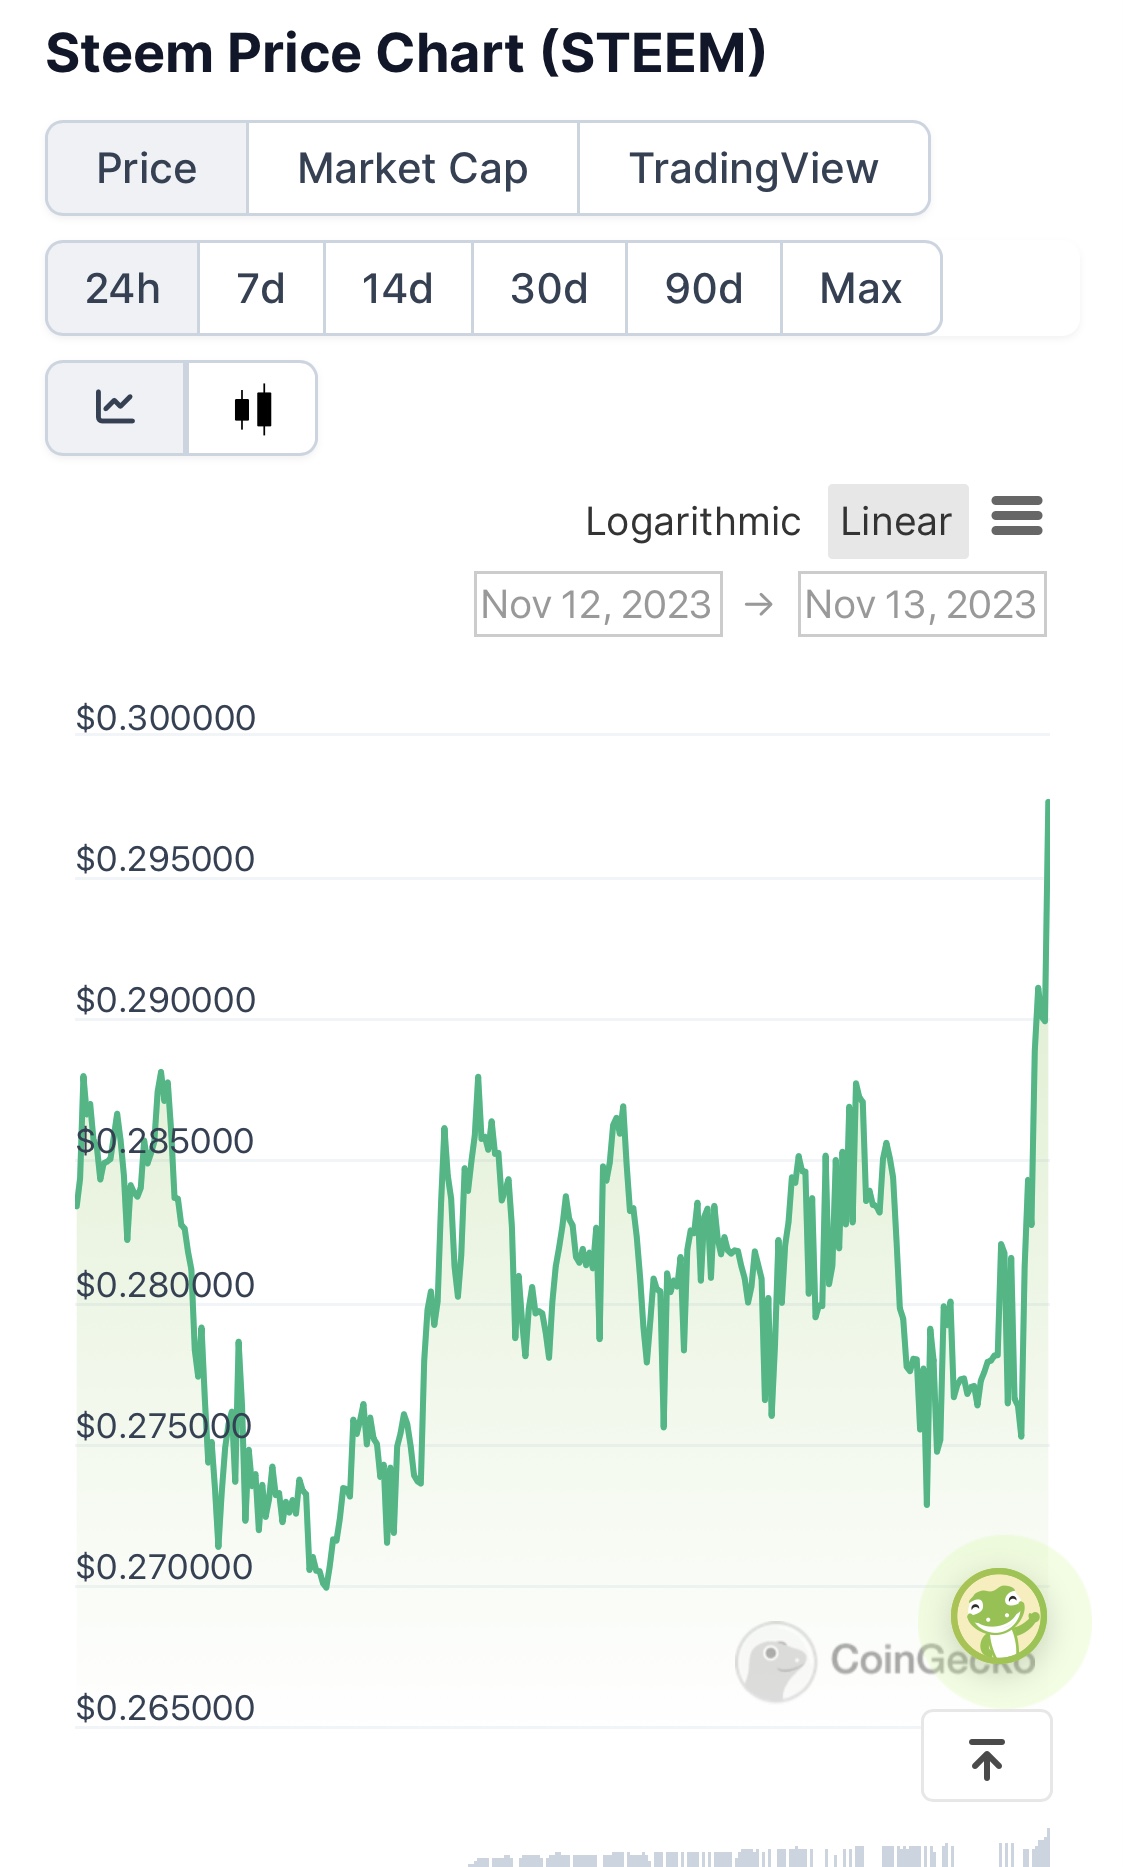The height and width of the screenshot is (1867, 1125).
Task: Click the $0.300000 axis label
Action: (x=166, y=718)
